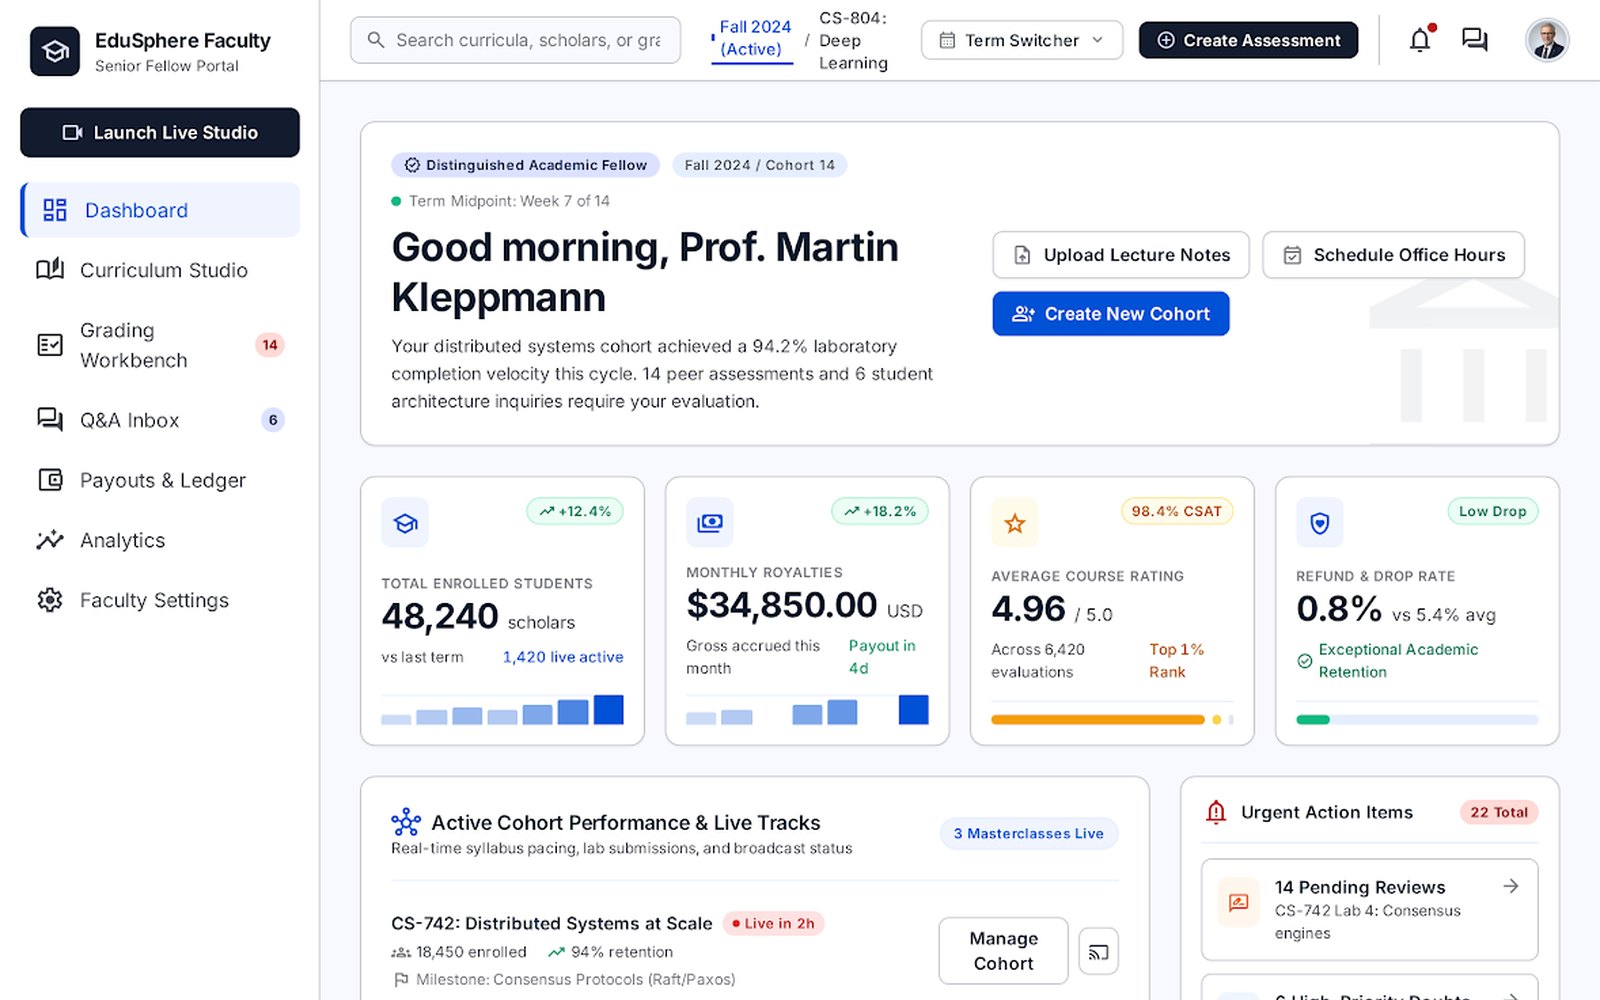Open Q&A Inbox in sidebar

point(160,420)
